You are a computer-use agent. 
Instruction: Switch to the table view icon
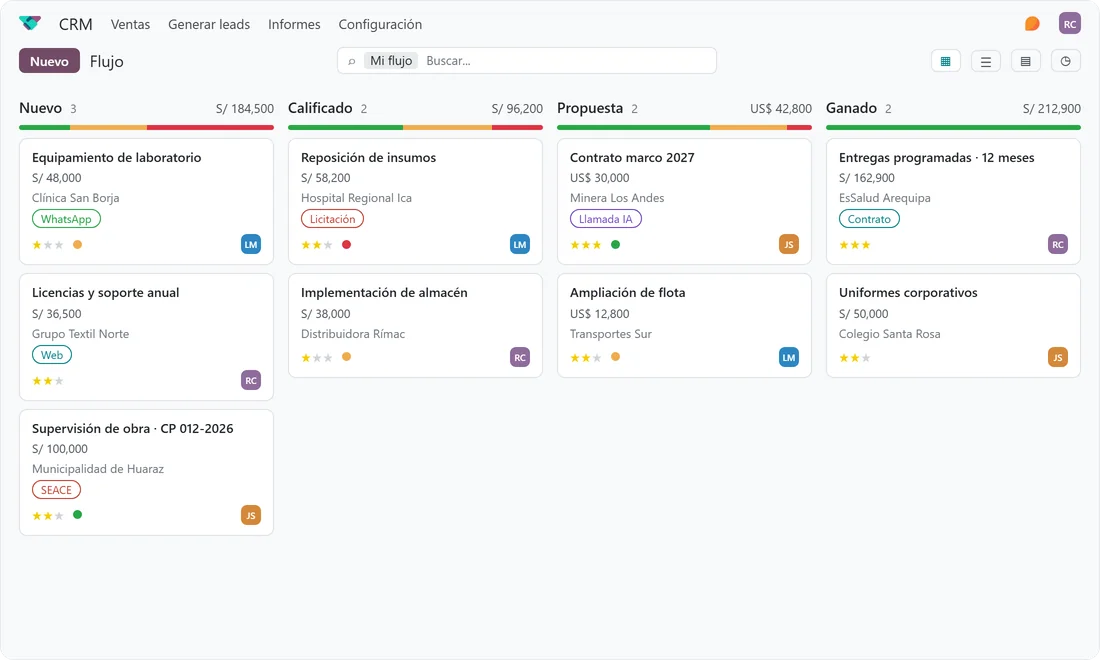(1025, 61)
